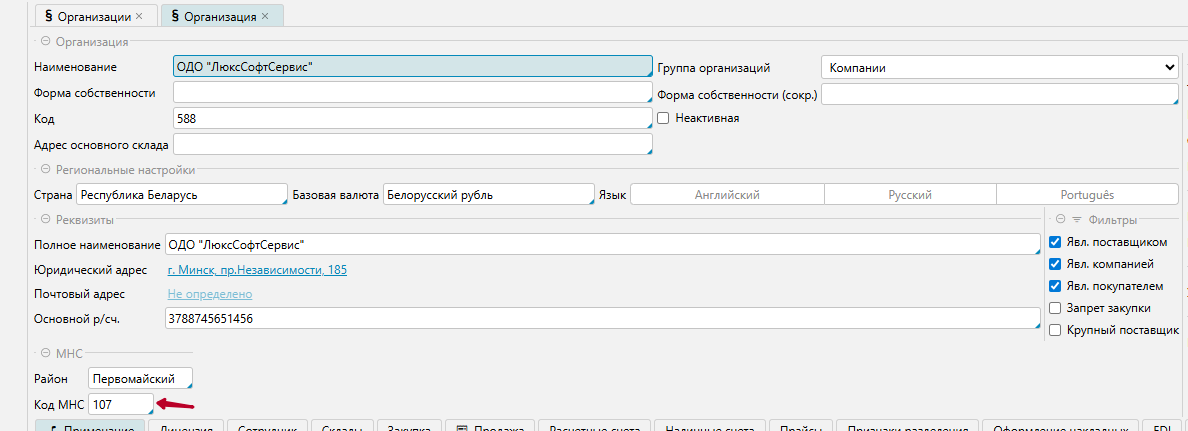
Task: Click the Не определено postal address link
Action: 209,294
